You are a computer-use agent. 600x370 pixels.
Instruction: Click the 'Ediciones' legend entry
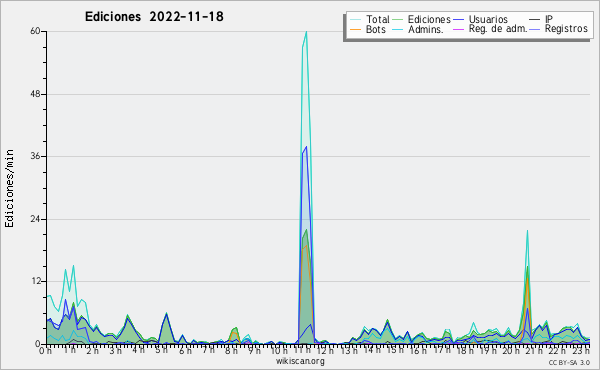(x=429, y=19)
